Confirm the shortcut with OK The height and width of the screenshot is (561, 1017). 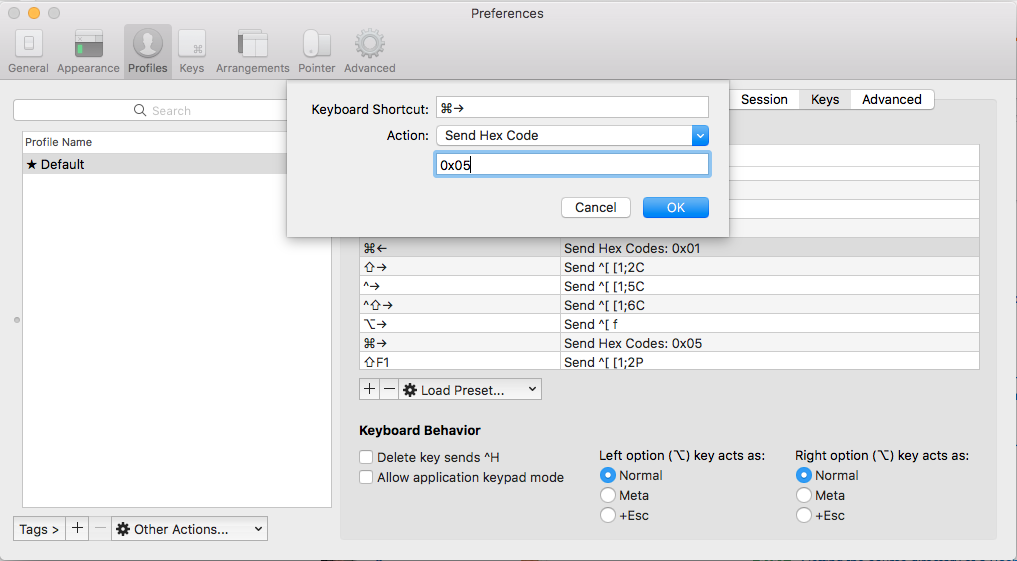point(676,208)
